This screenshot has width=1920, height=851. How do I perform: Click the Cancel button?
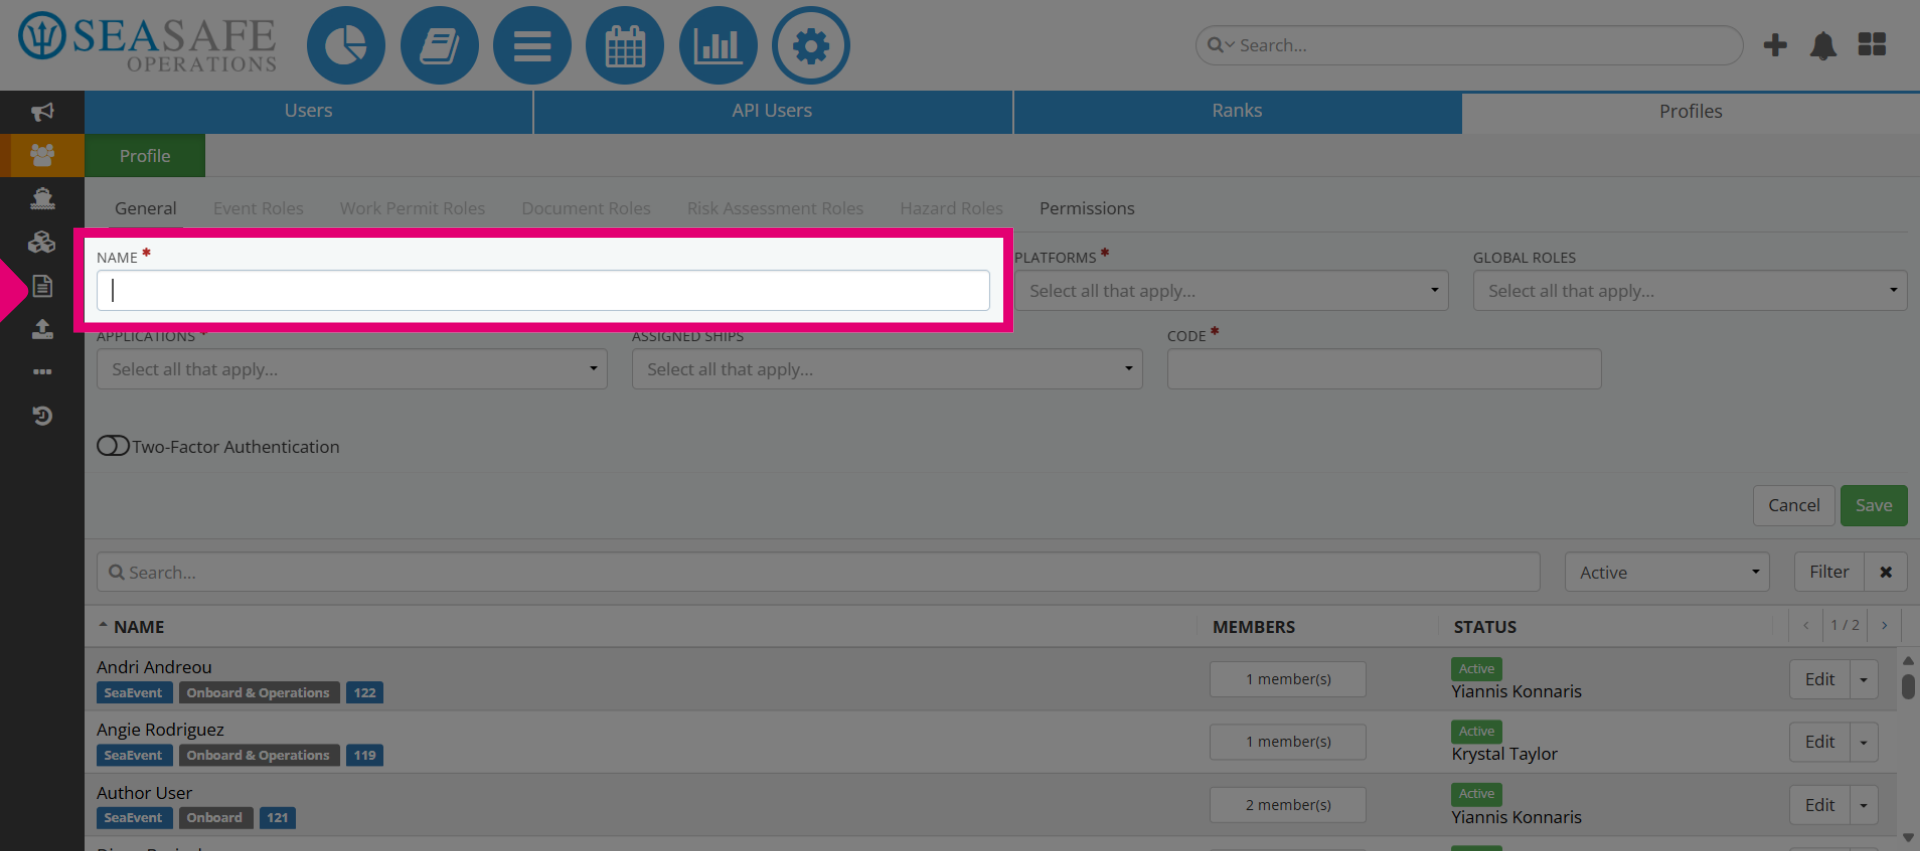[x=1794, y=506]
